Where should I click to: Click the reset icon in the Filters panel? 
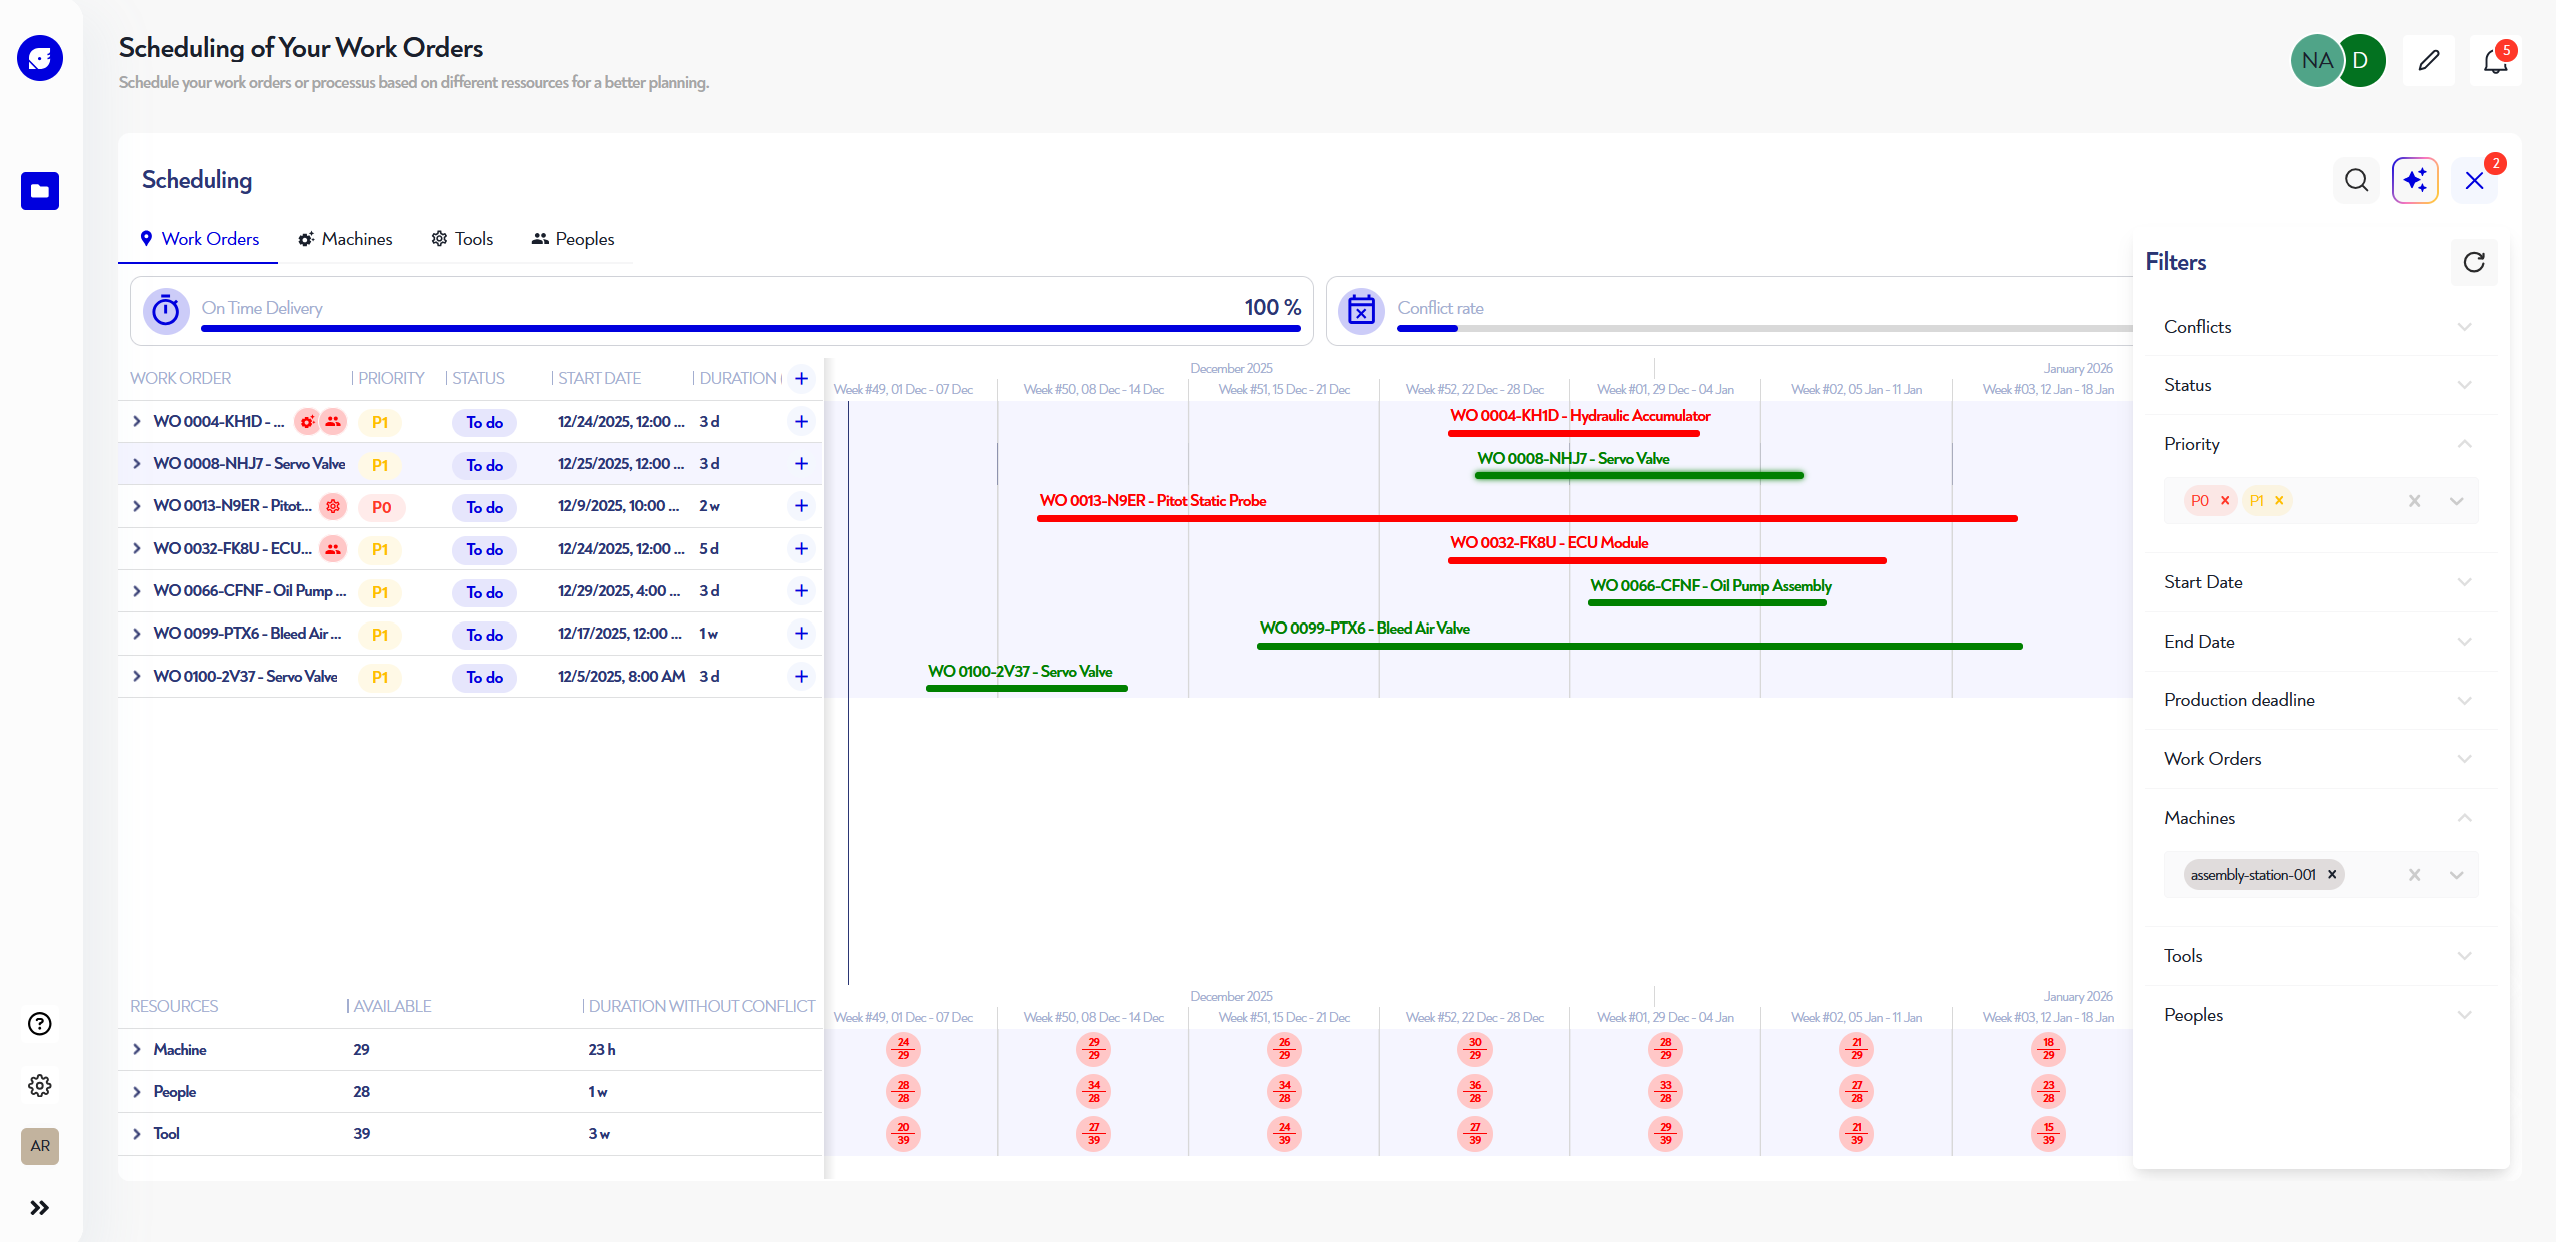2473,262
